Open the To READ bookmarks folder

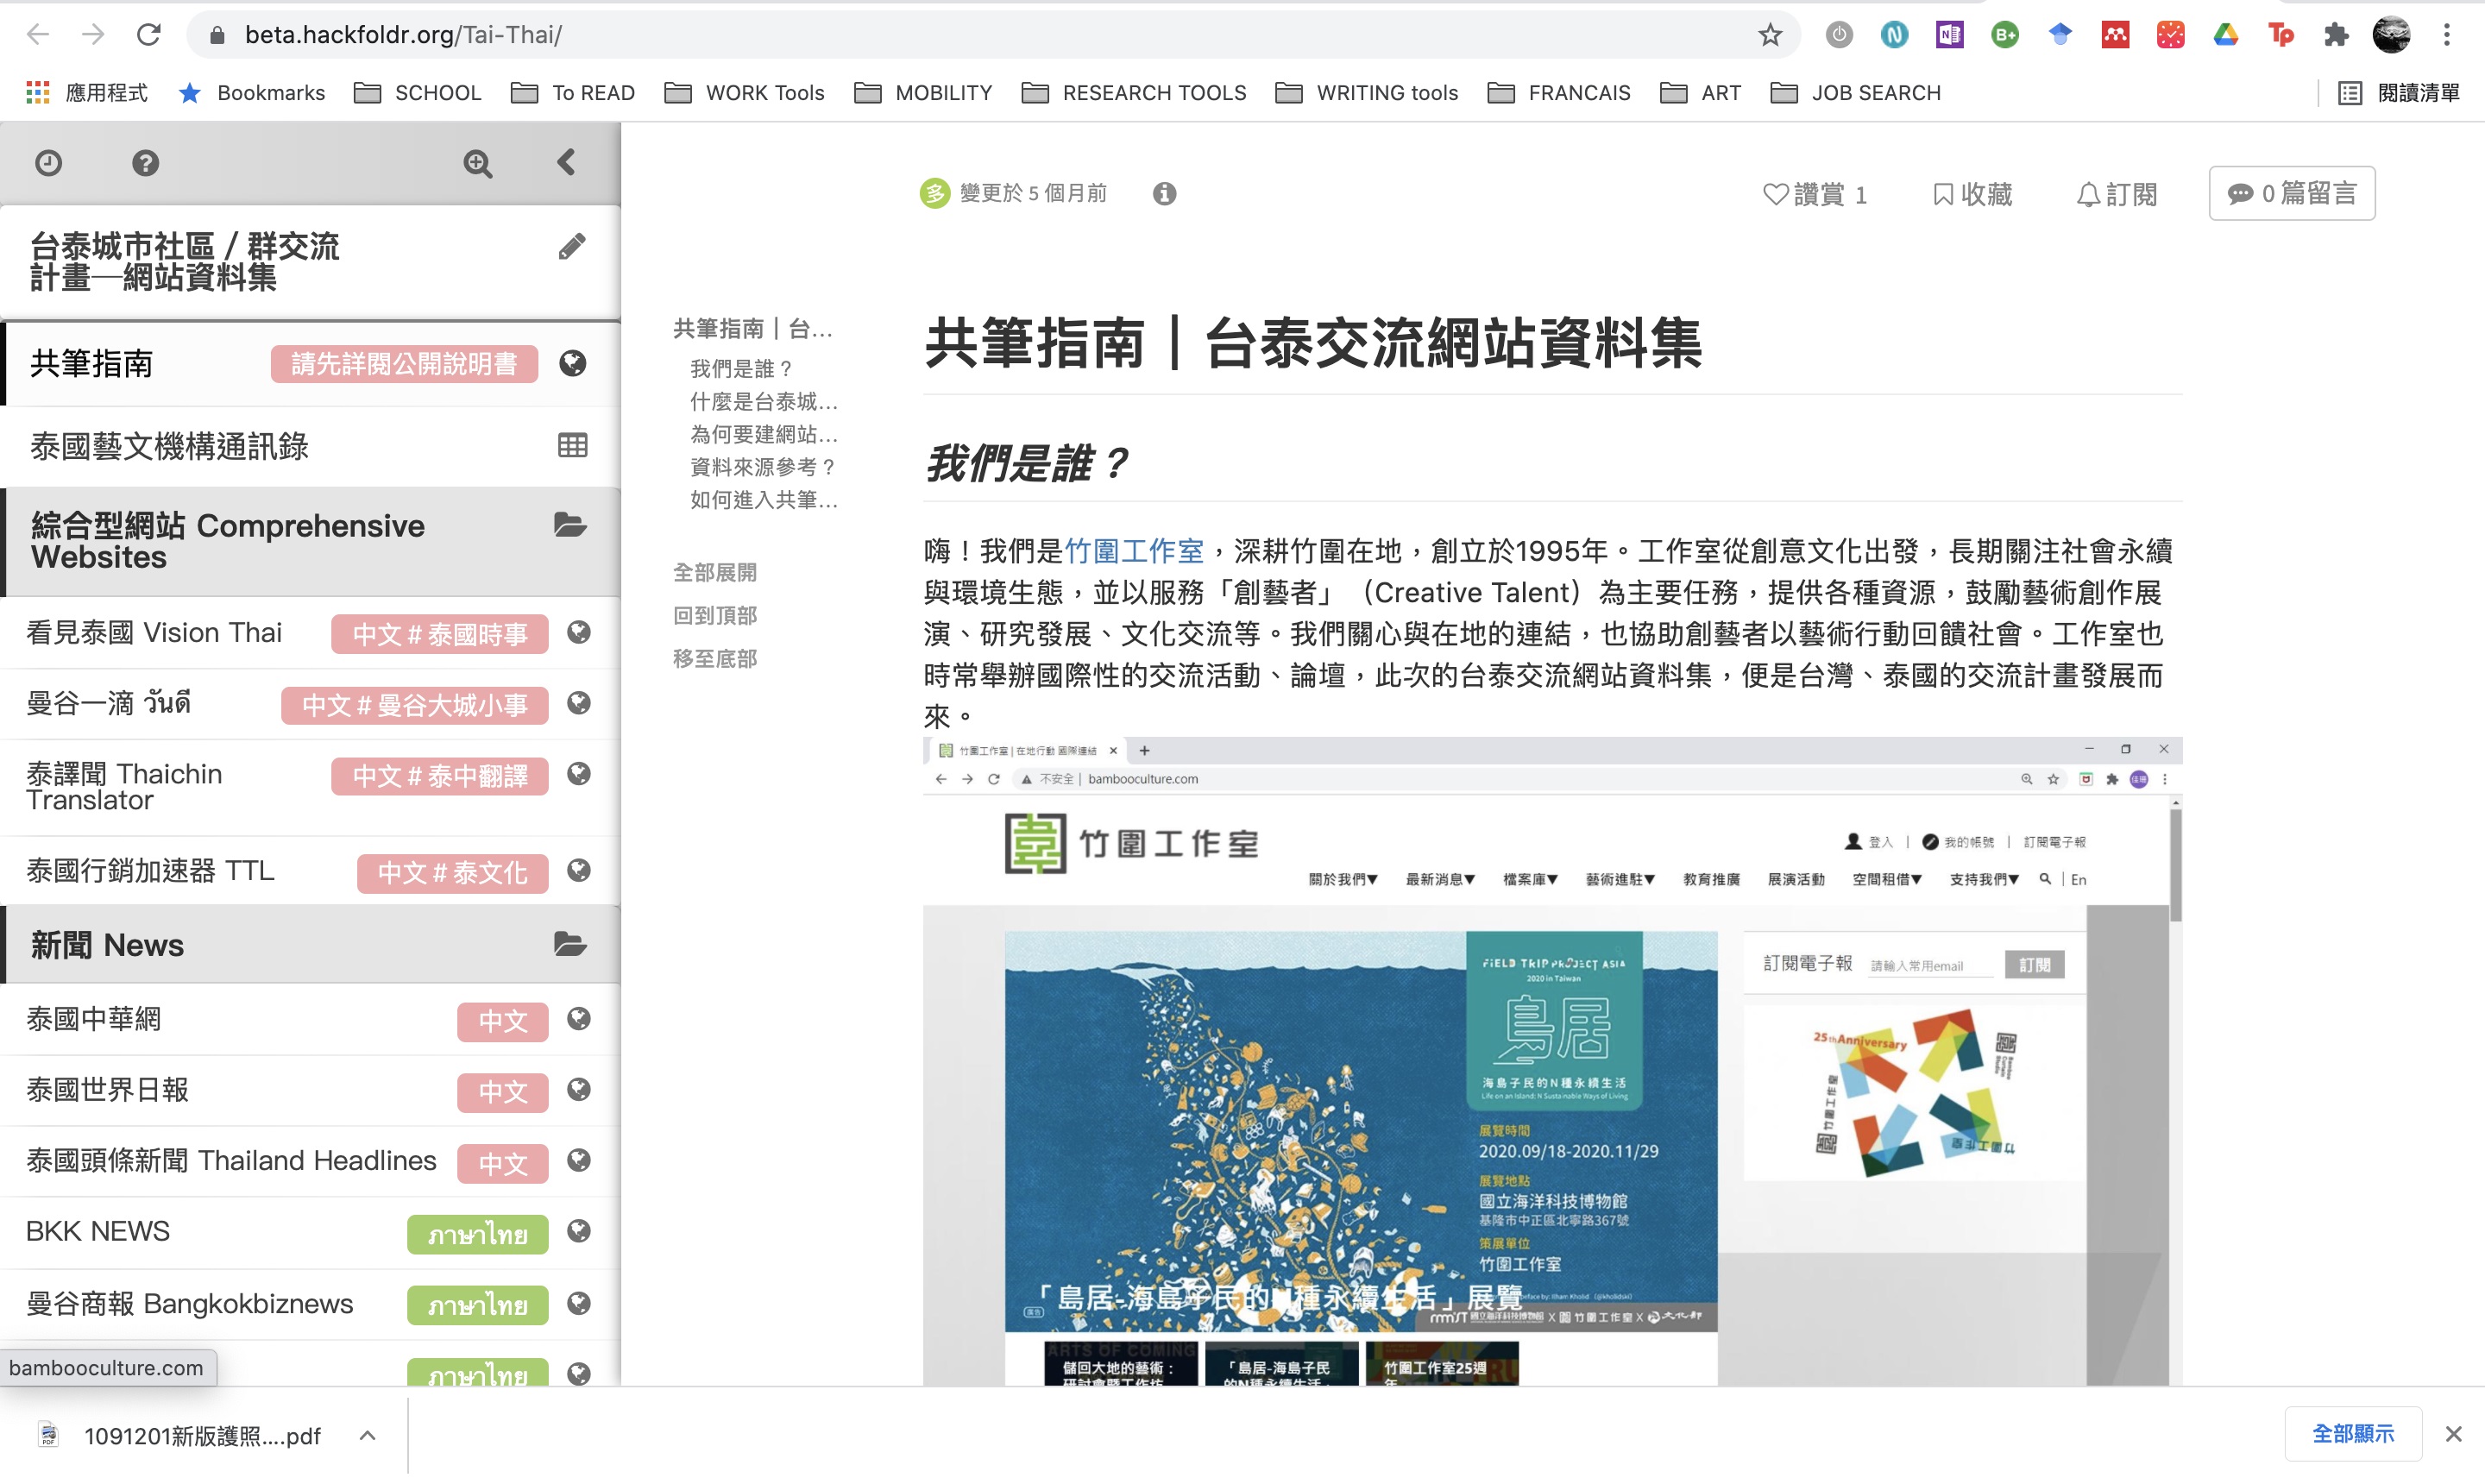point(573,93)
